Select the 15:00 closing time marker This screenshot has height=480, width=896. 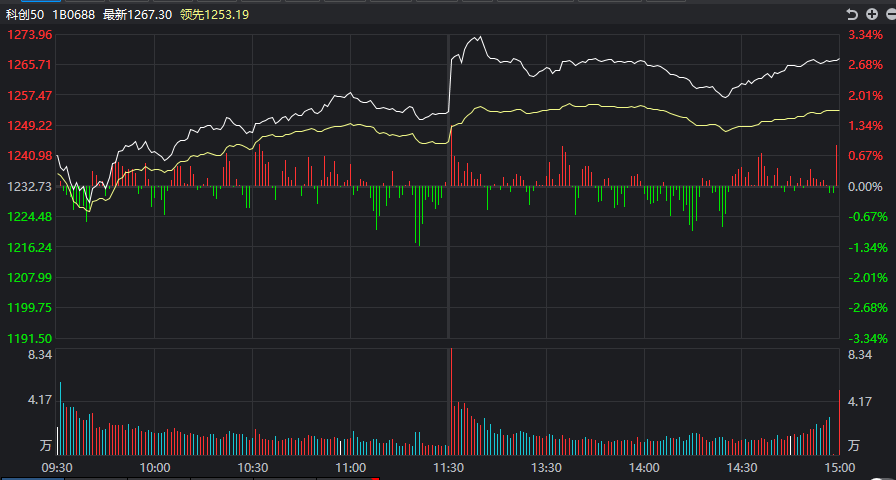pos(839,467)
